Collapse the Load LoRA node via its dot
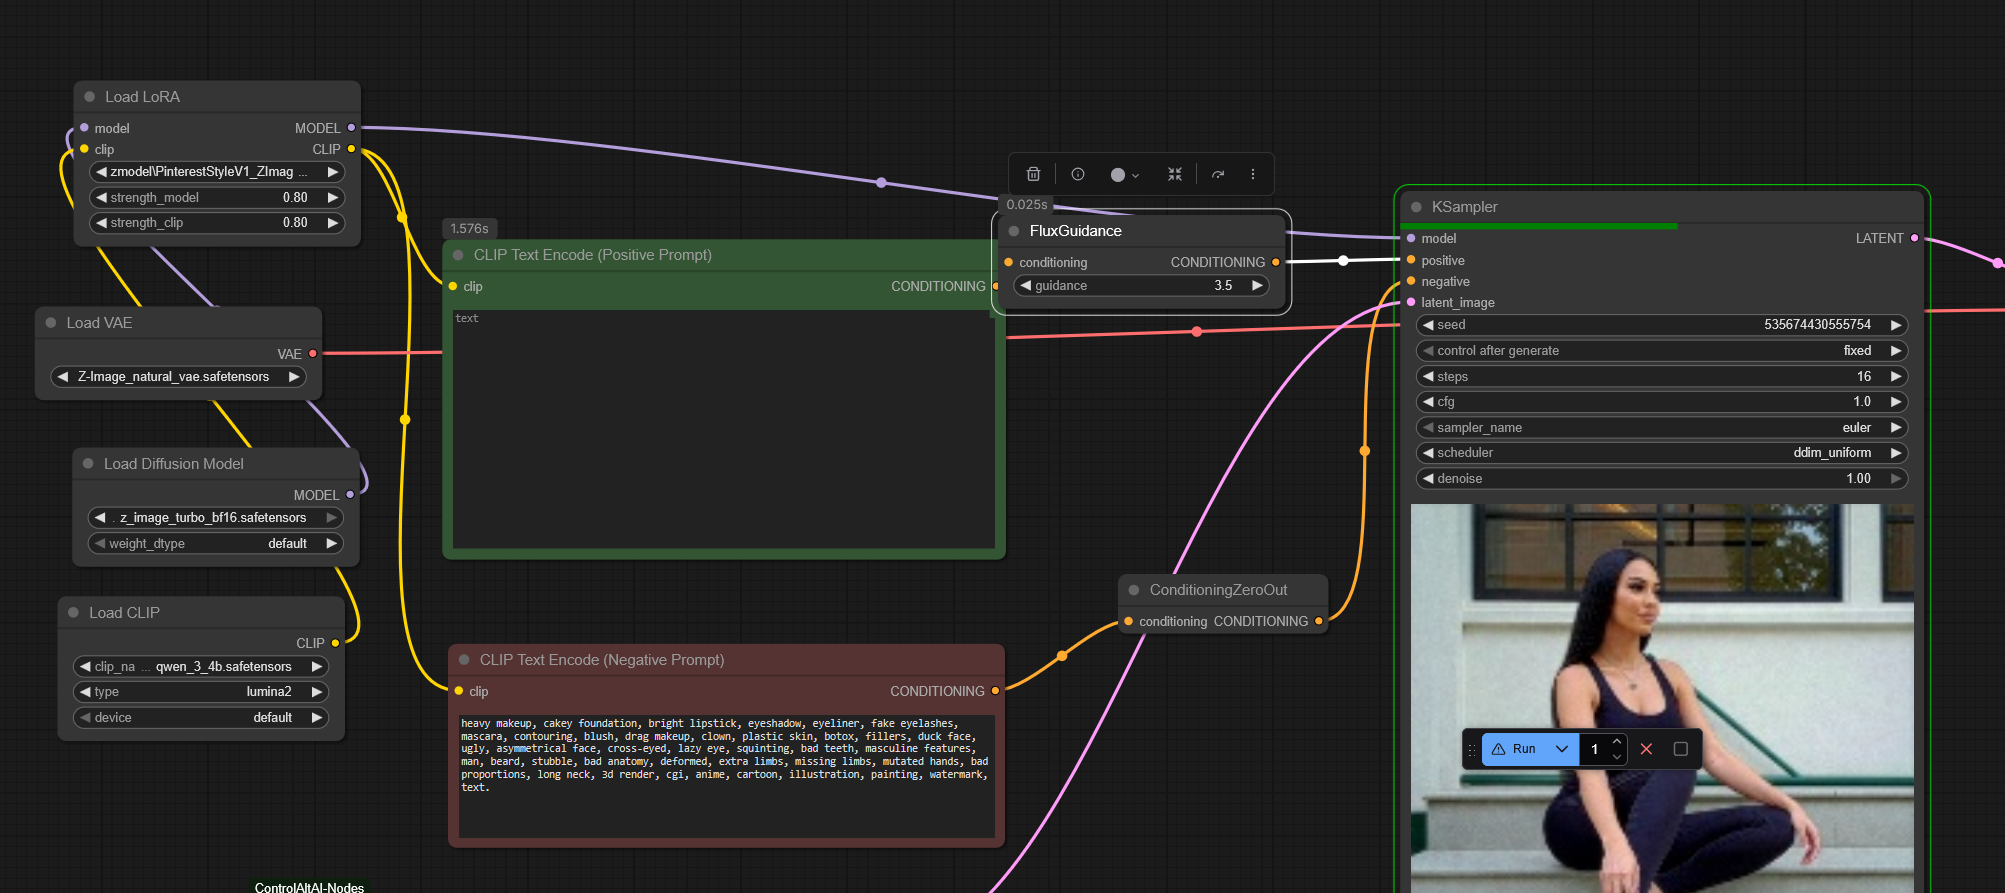The height and width of the screenshot is (893, 2005). click(90, 97)
